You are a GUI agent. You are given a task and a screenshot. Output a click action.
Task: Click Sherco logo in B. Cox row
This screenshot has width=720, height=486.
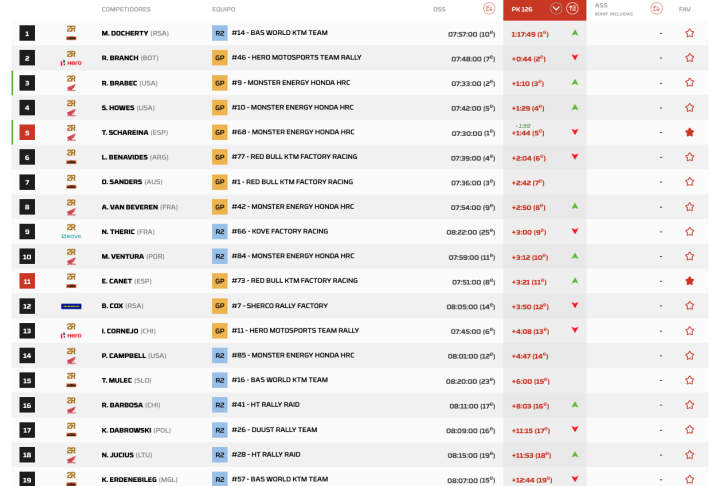click(71, 306)
